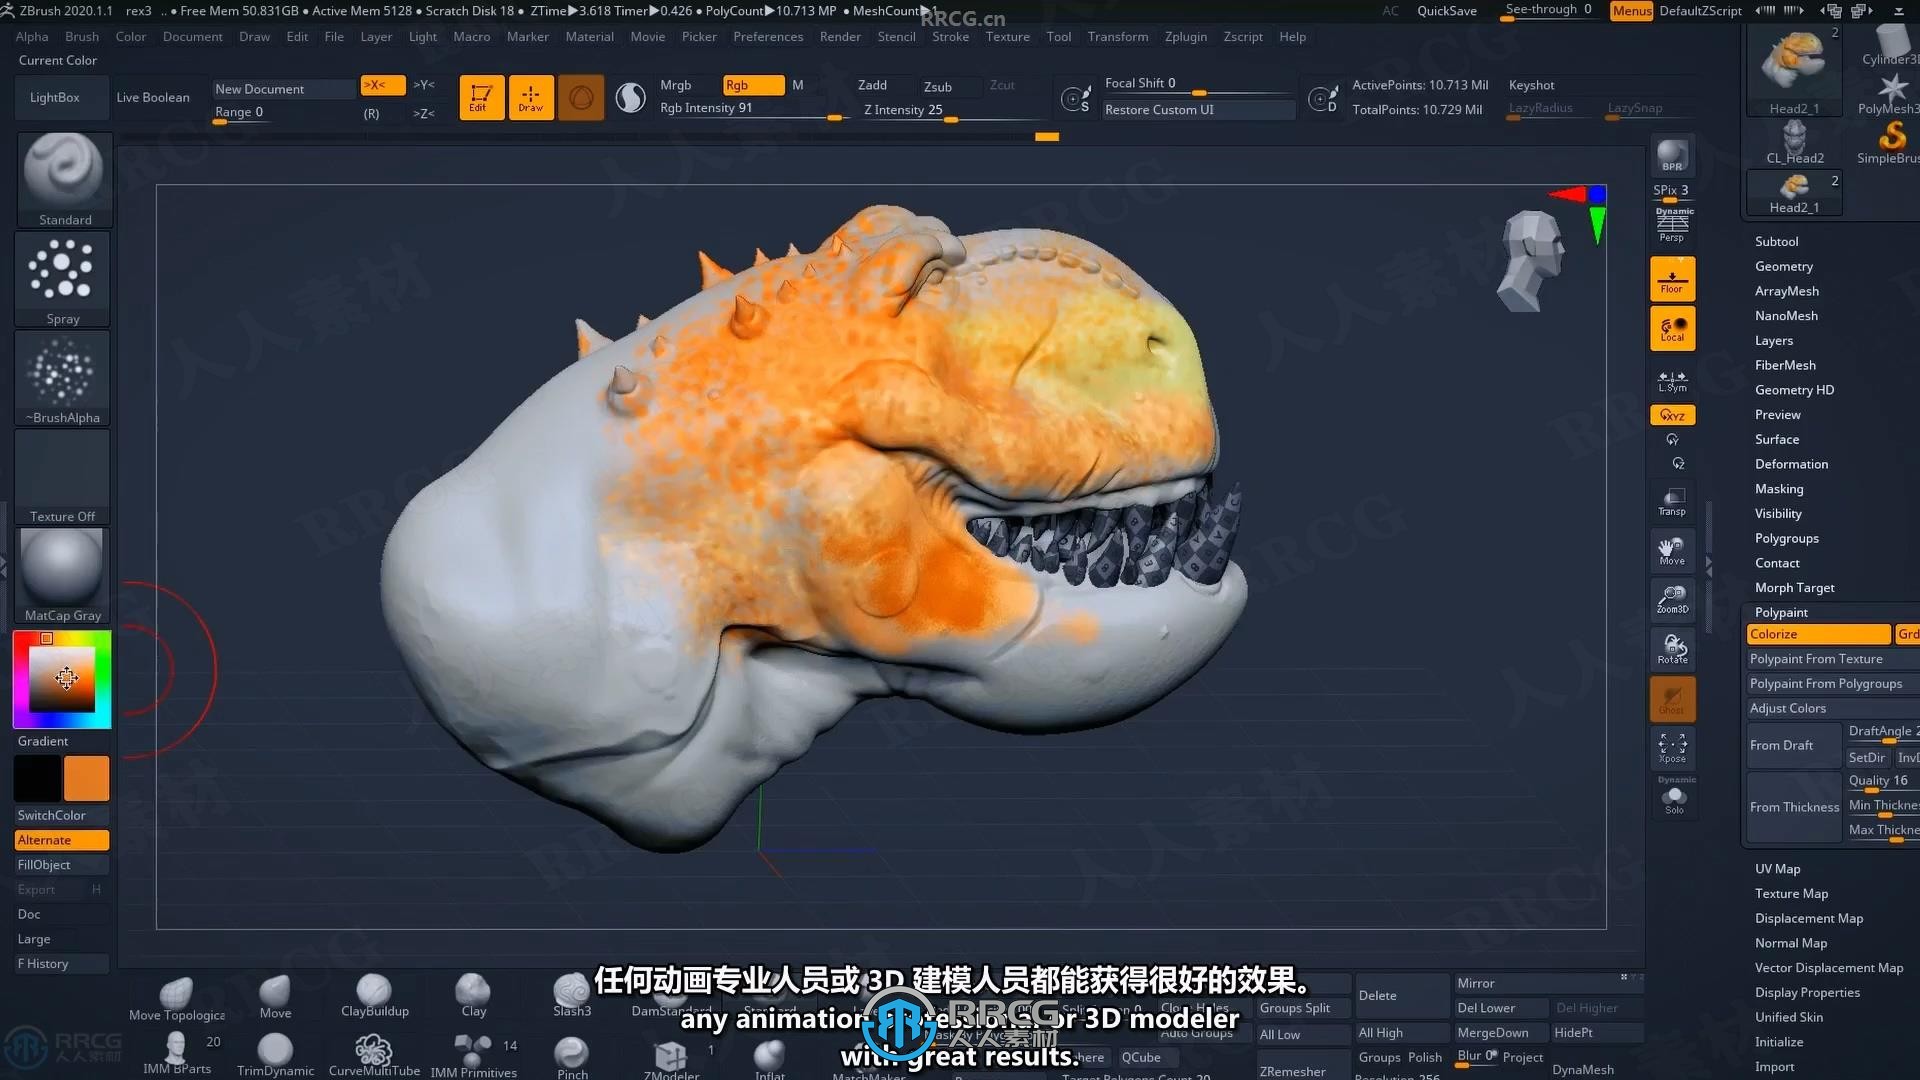Select the Move Topological brush
This screenshot has height=1080, width=1920.
[x=177, y=999]
